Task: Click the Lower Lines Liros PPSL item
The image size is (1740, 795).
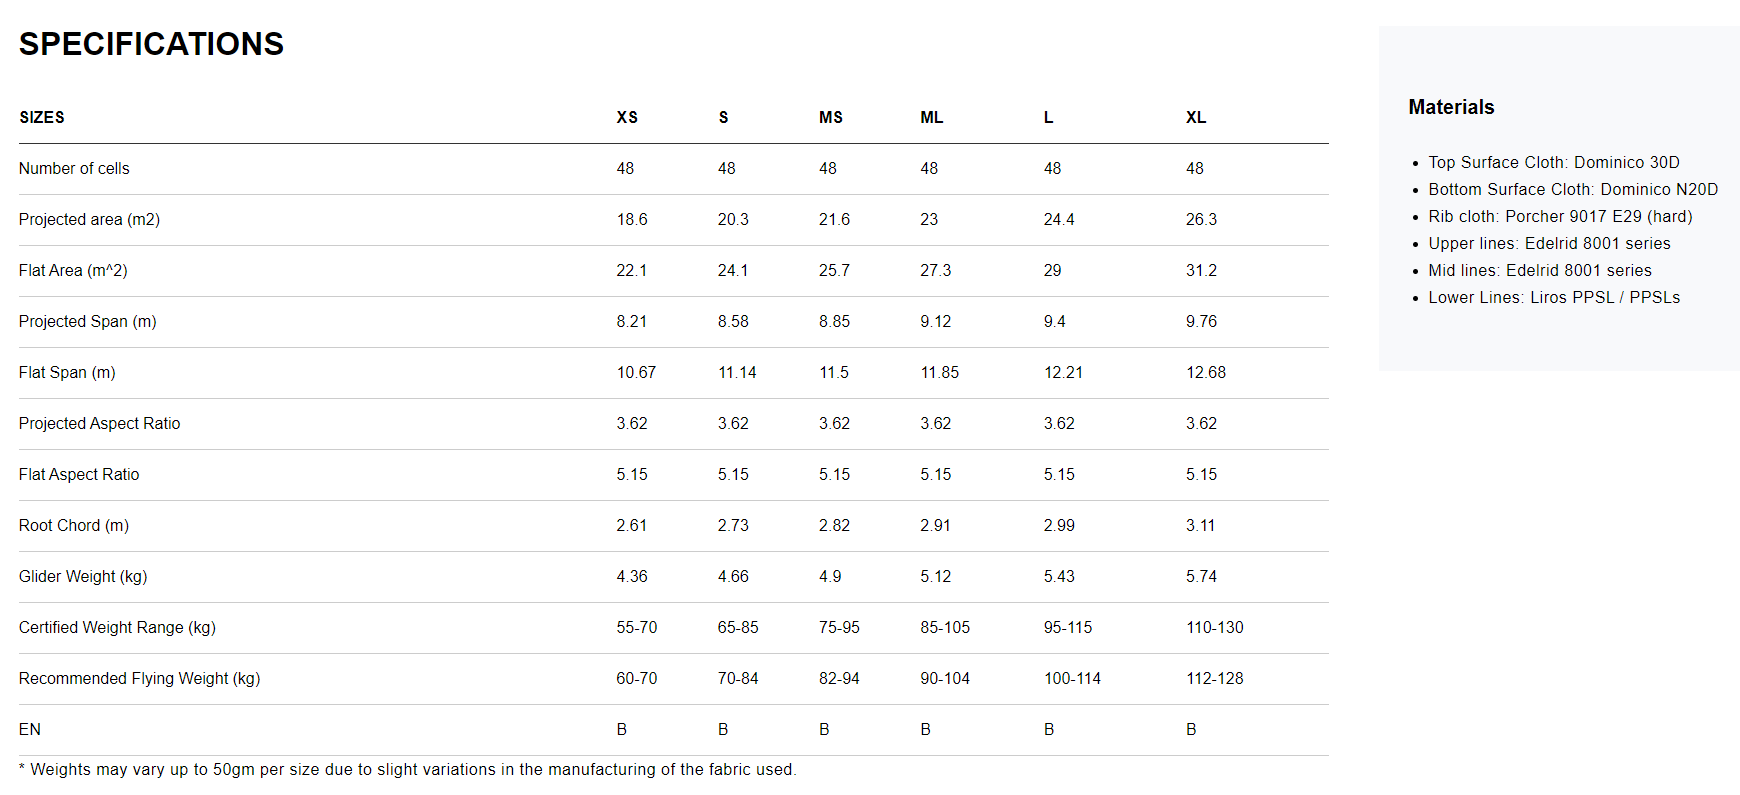Action: 1553,297
